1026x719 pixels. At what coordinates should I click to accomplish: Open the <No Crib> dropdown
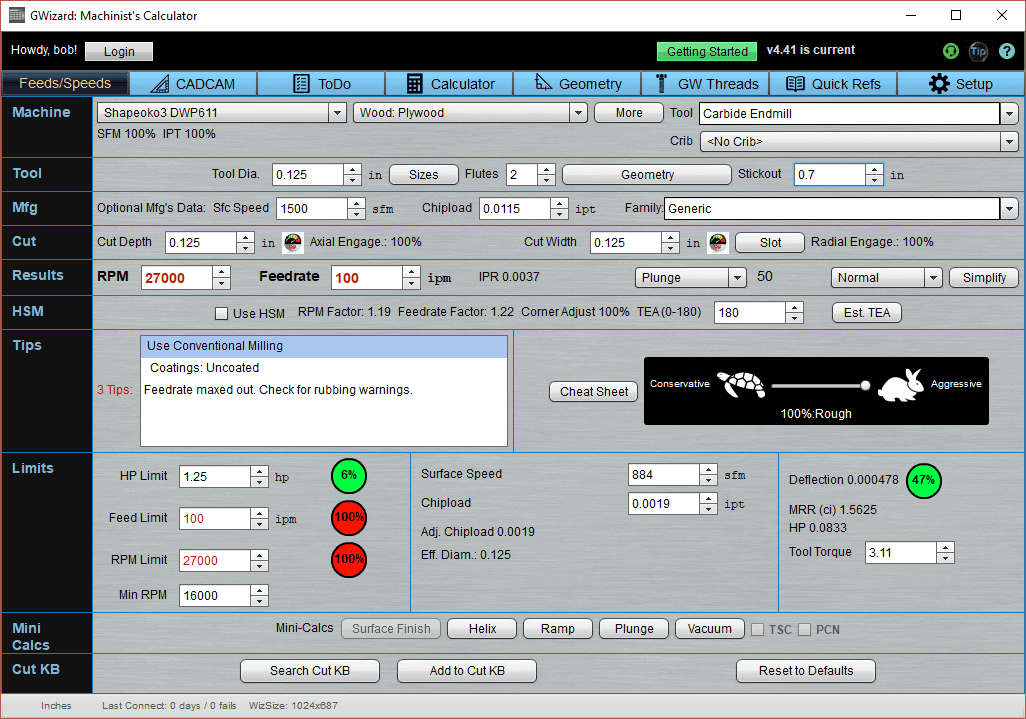click(1009, 141)
